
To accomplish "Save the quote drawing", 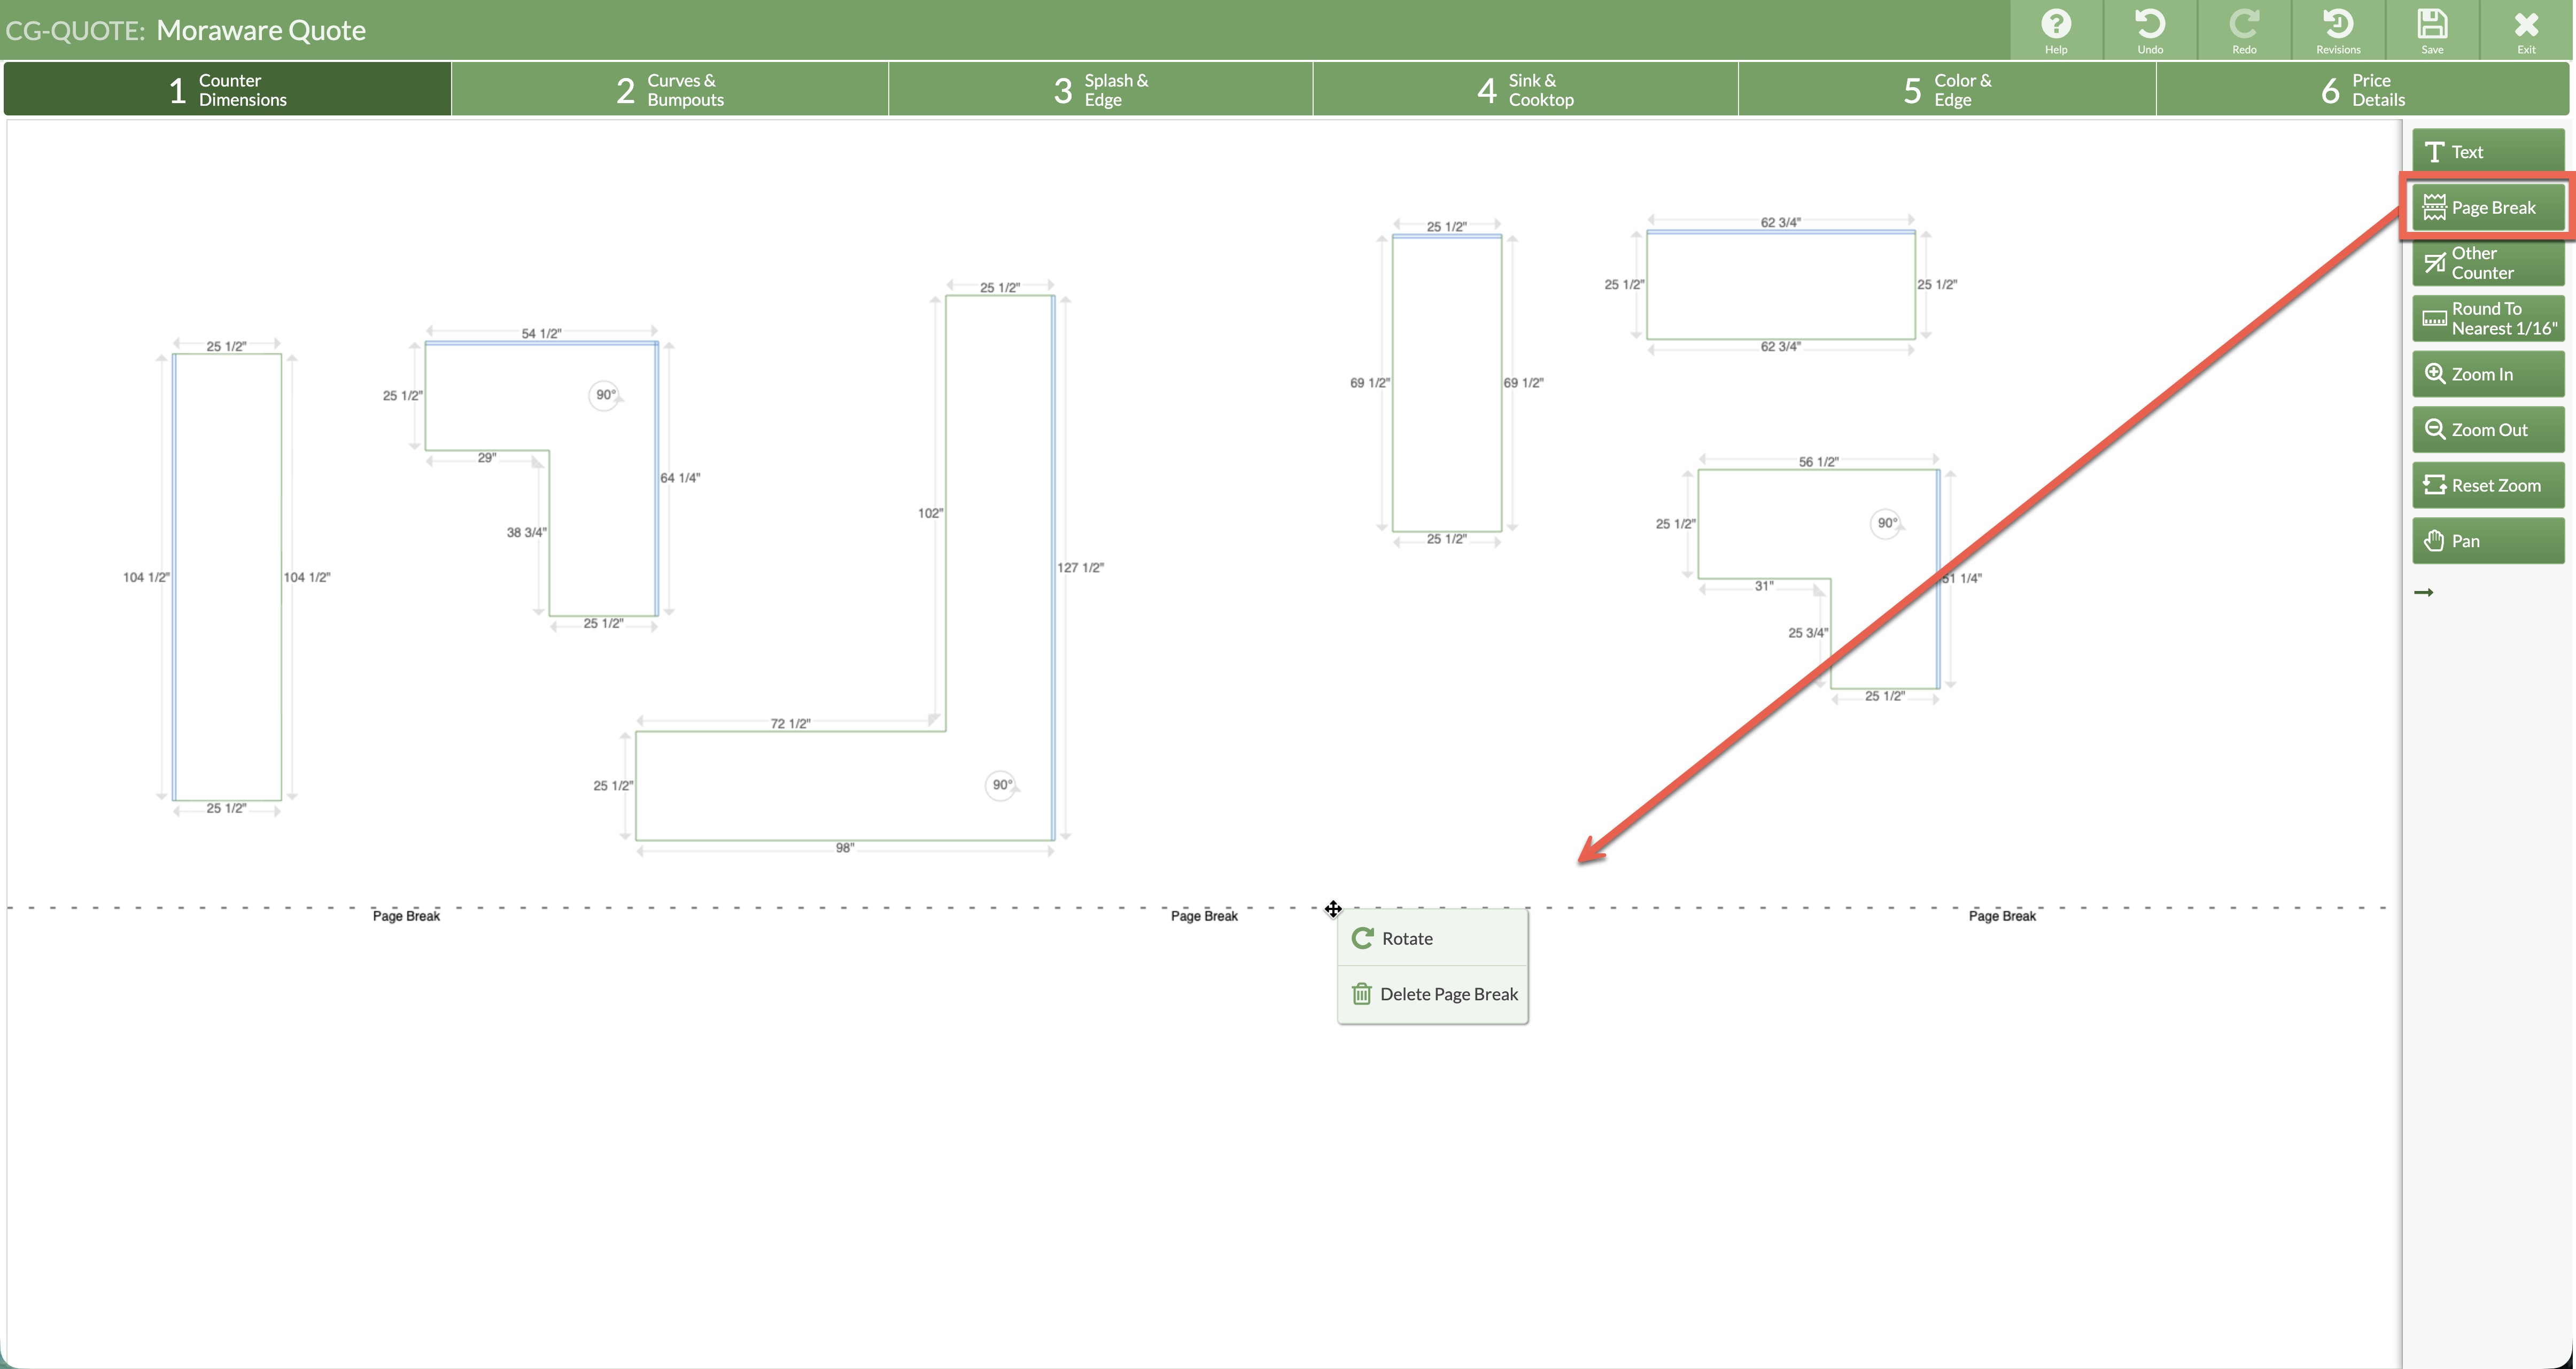I will [2431, 30].
